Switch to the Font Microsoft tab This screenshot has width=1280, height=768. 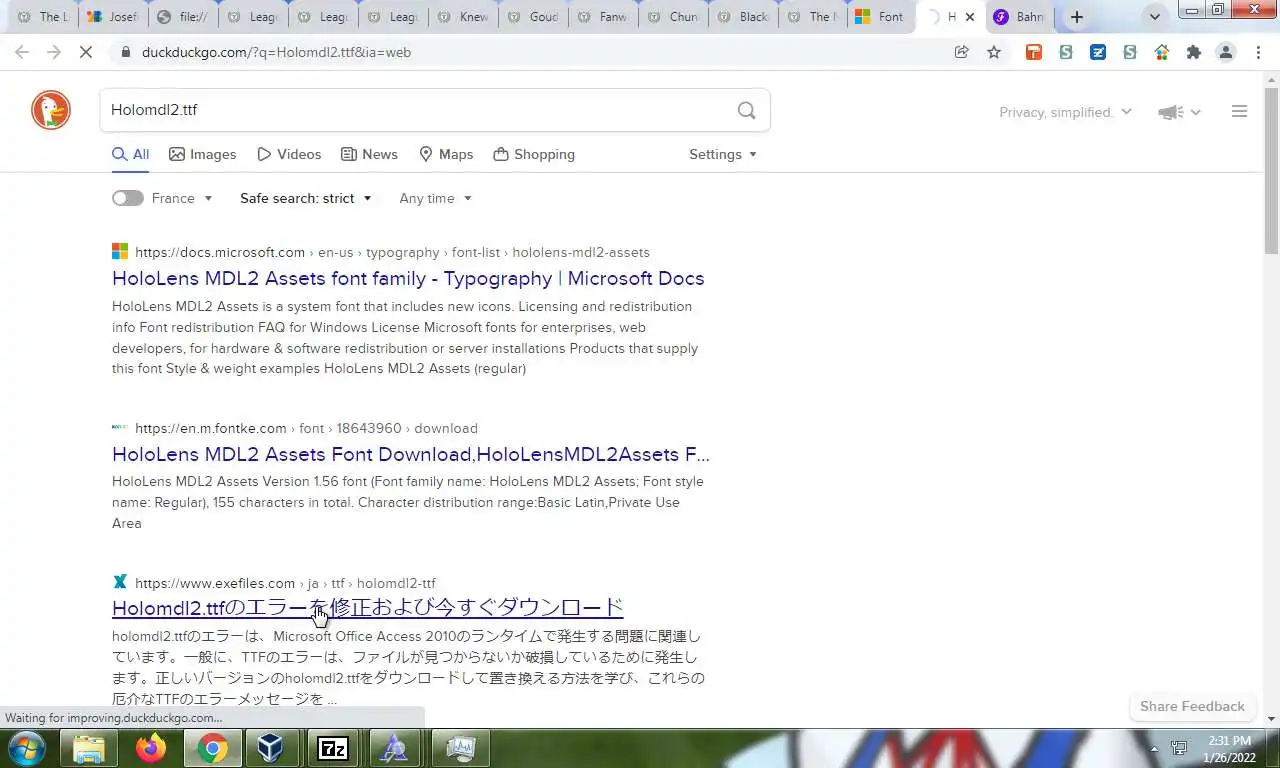[880, 17]
